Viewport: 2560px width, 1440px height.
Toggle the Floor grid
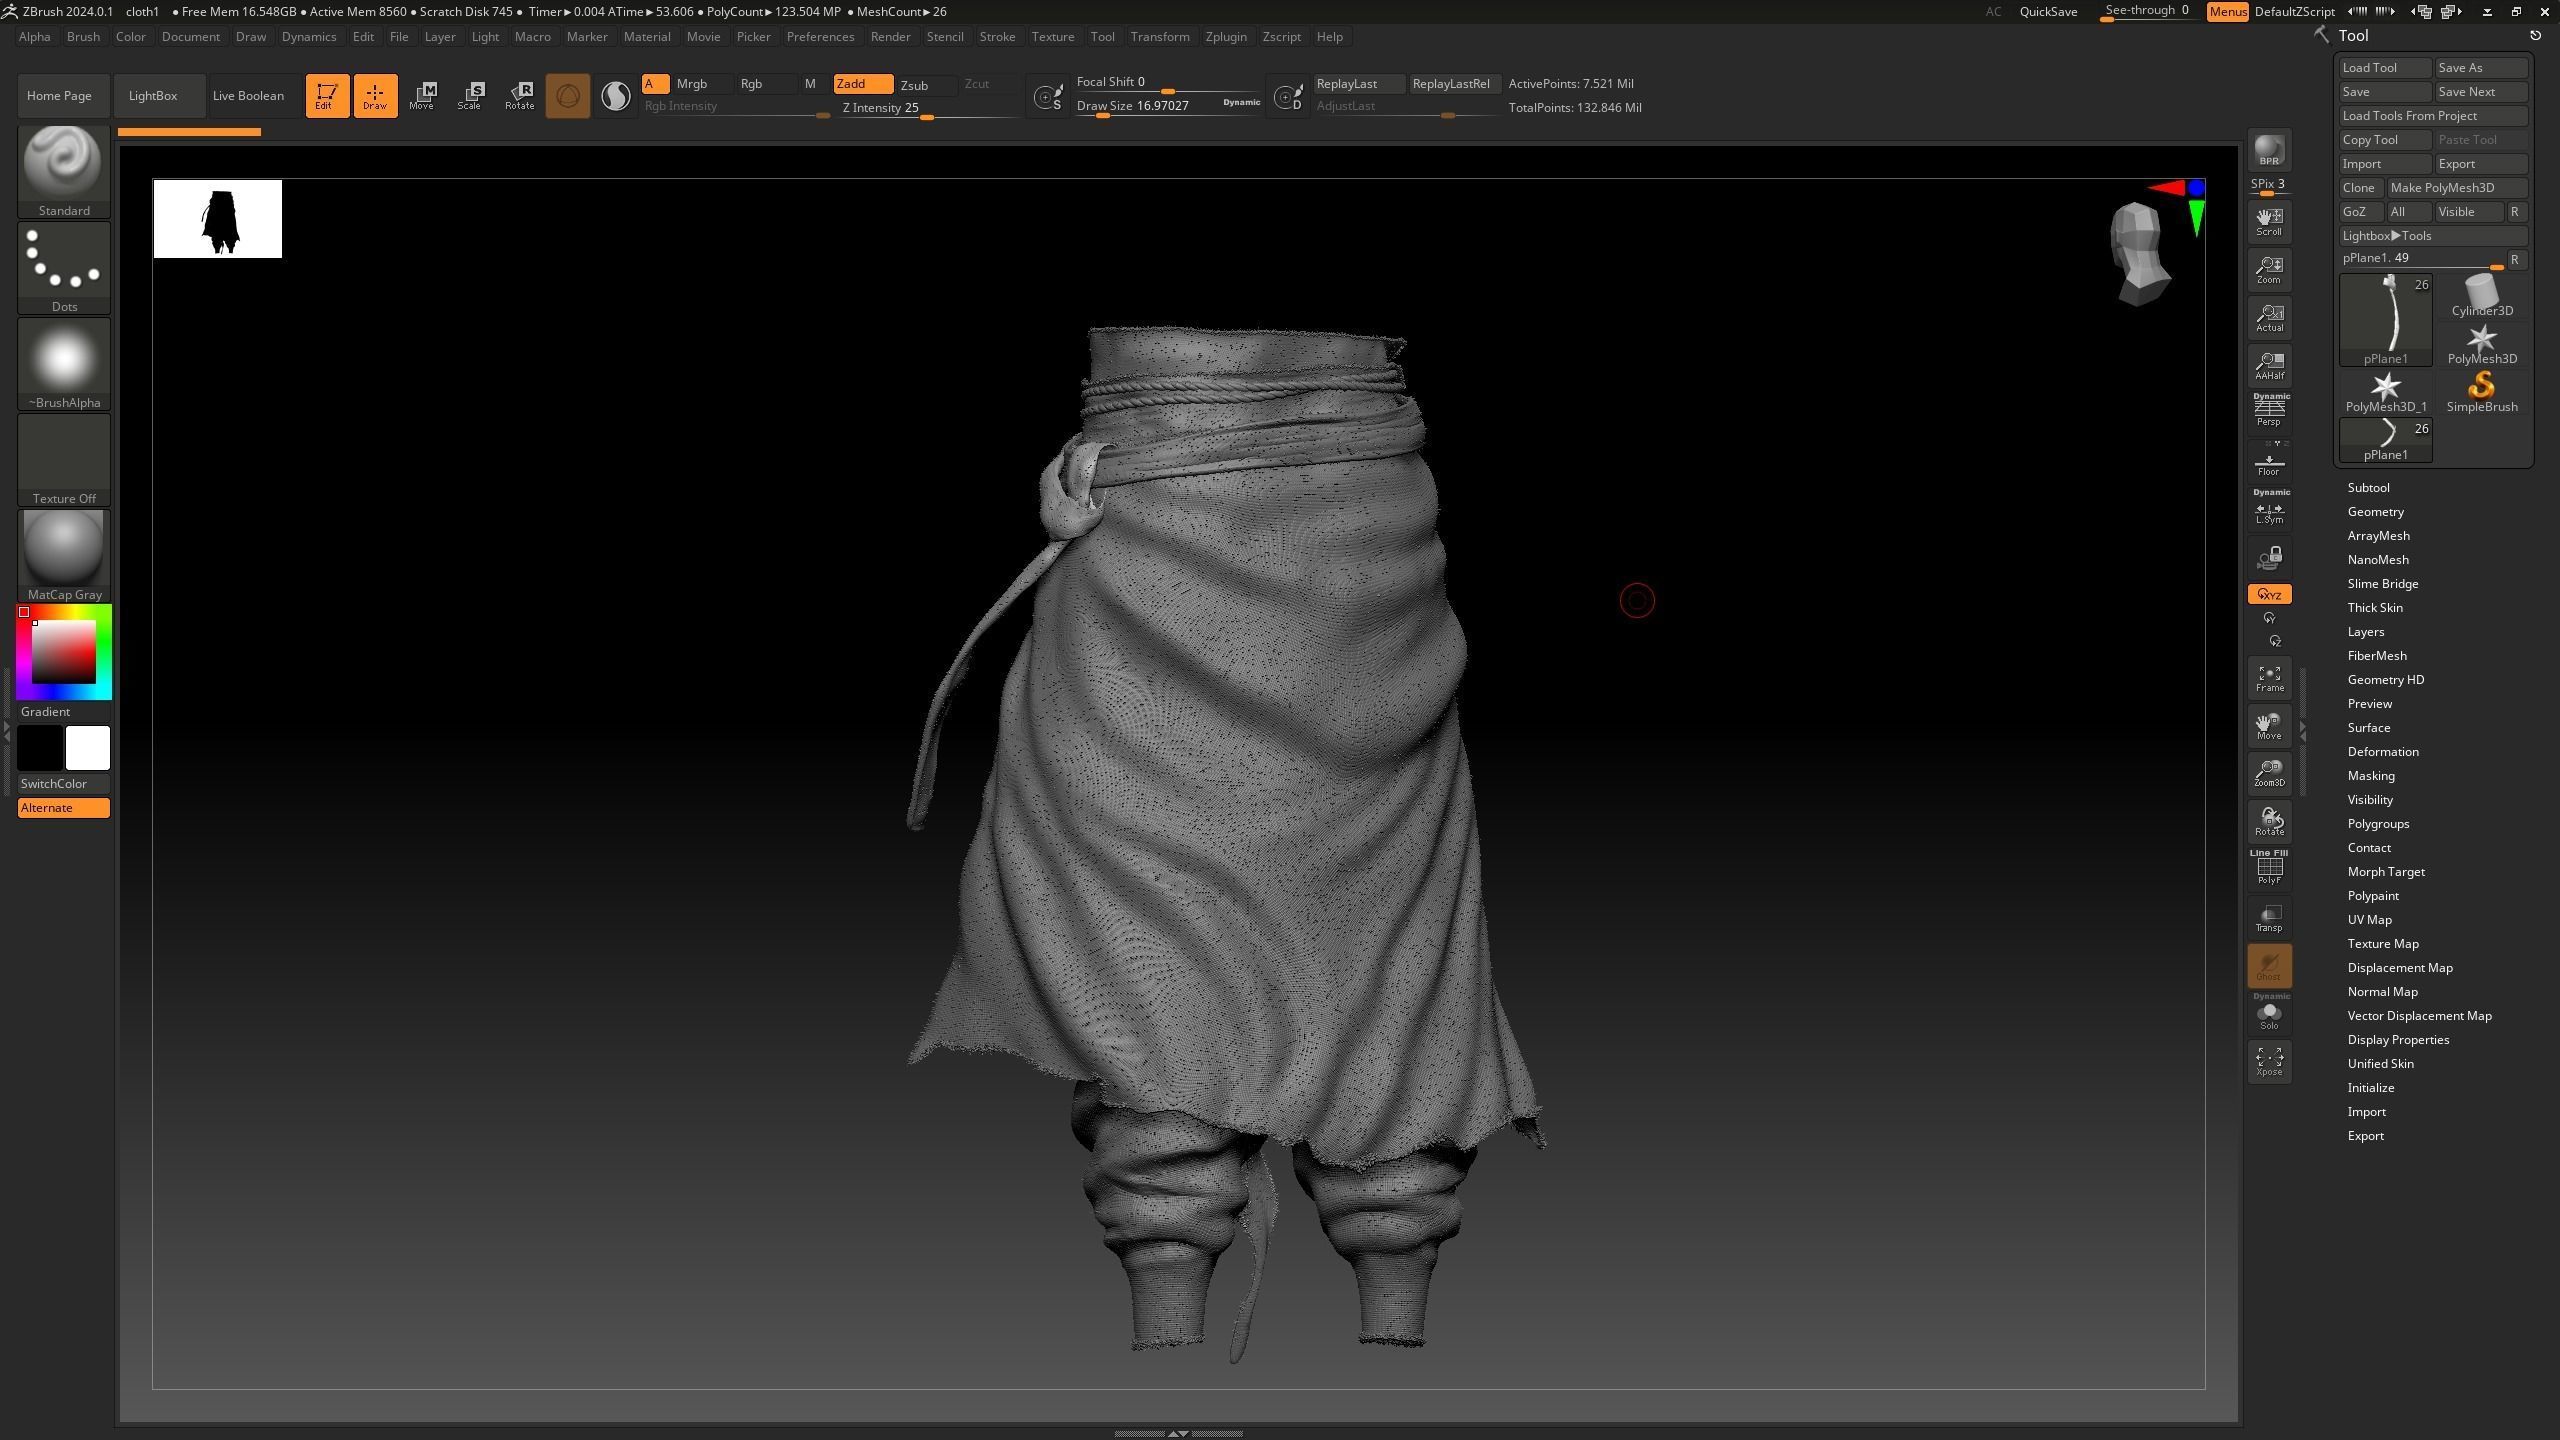[x=2269, y=464]
